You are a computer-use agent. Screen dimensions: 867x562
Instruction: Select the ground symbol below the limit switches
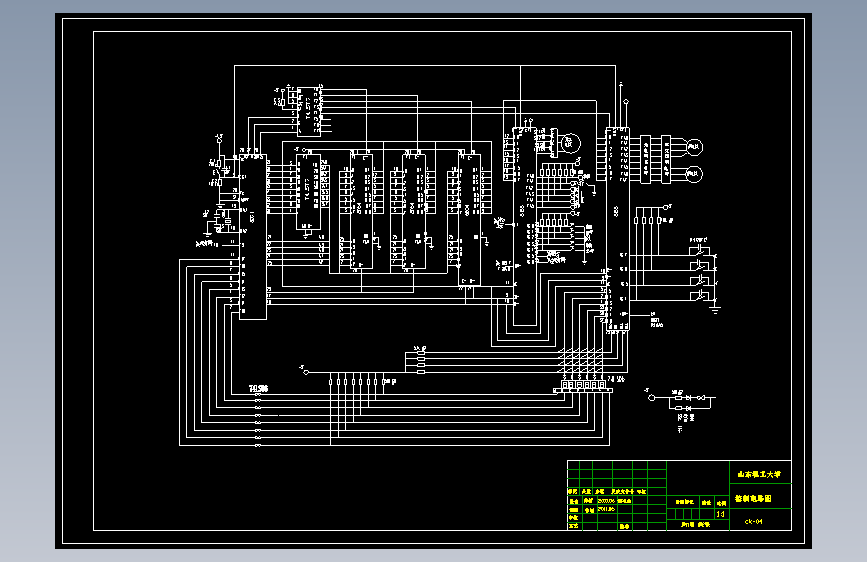click(715, 310)
